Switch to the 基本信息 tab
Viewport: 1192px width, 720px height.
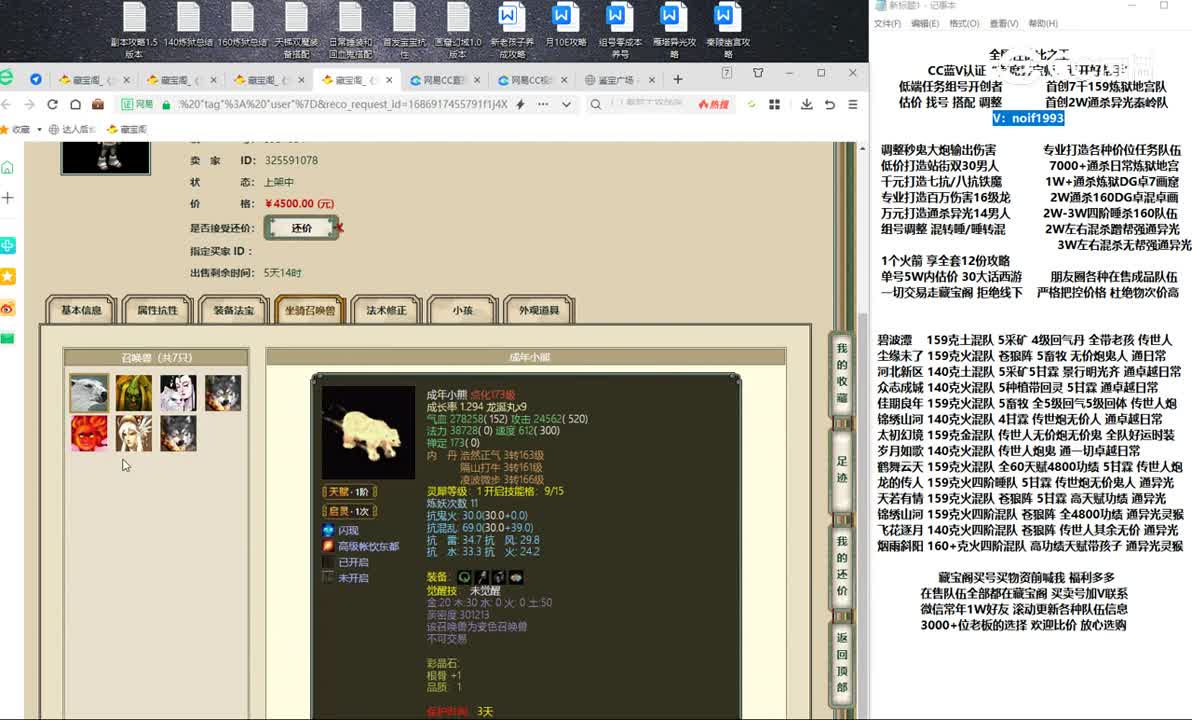pos(81,310)
